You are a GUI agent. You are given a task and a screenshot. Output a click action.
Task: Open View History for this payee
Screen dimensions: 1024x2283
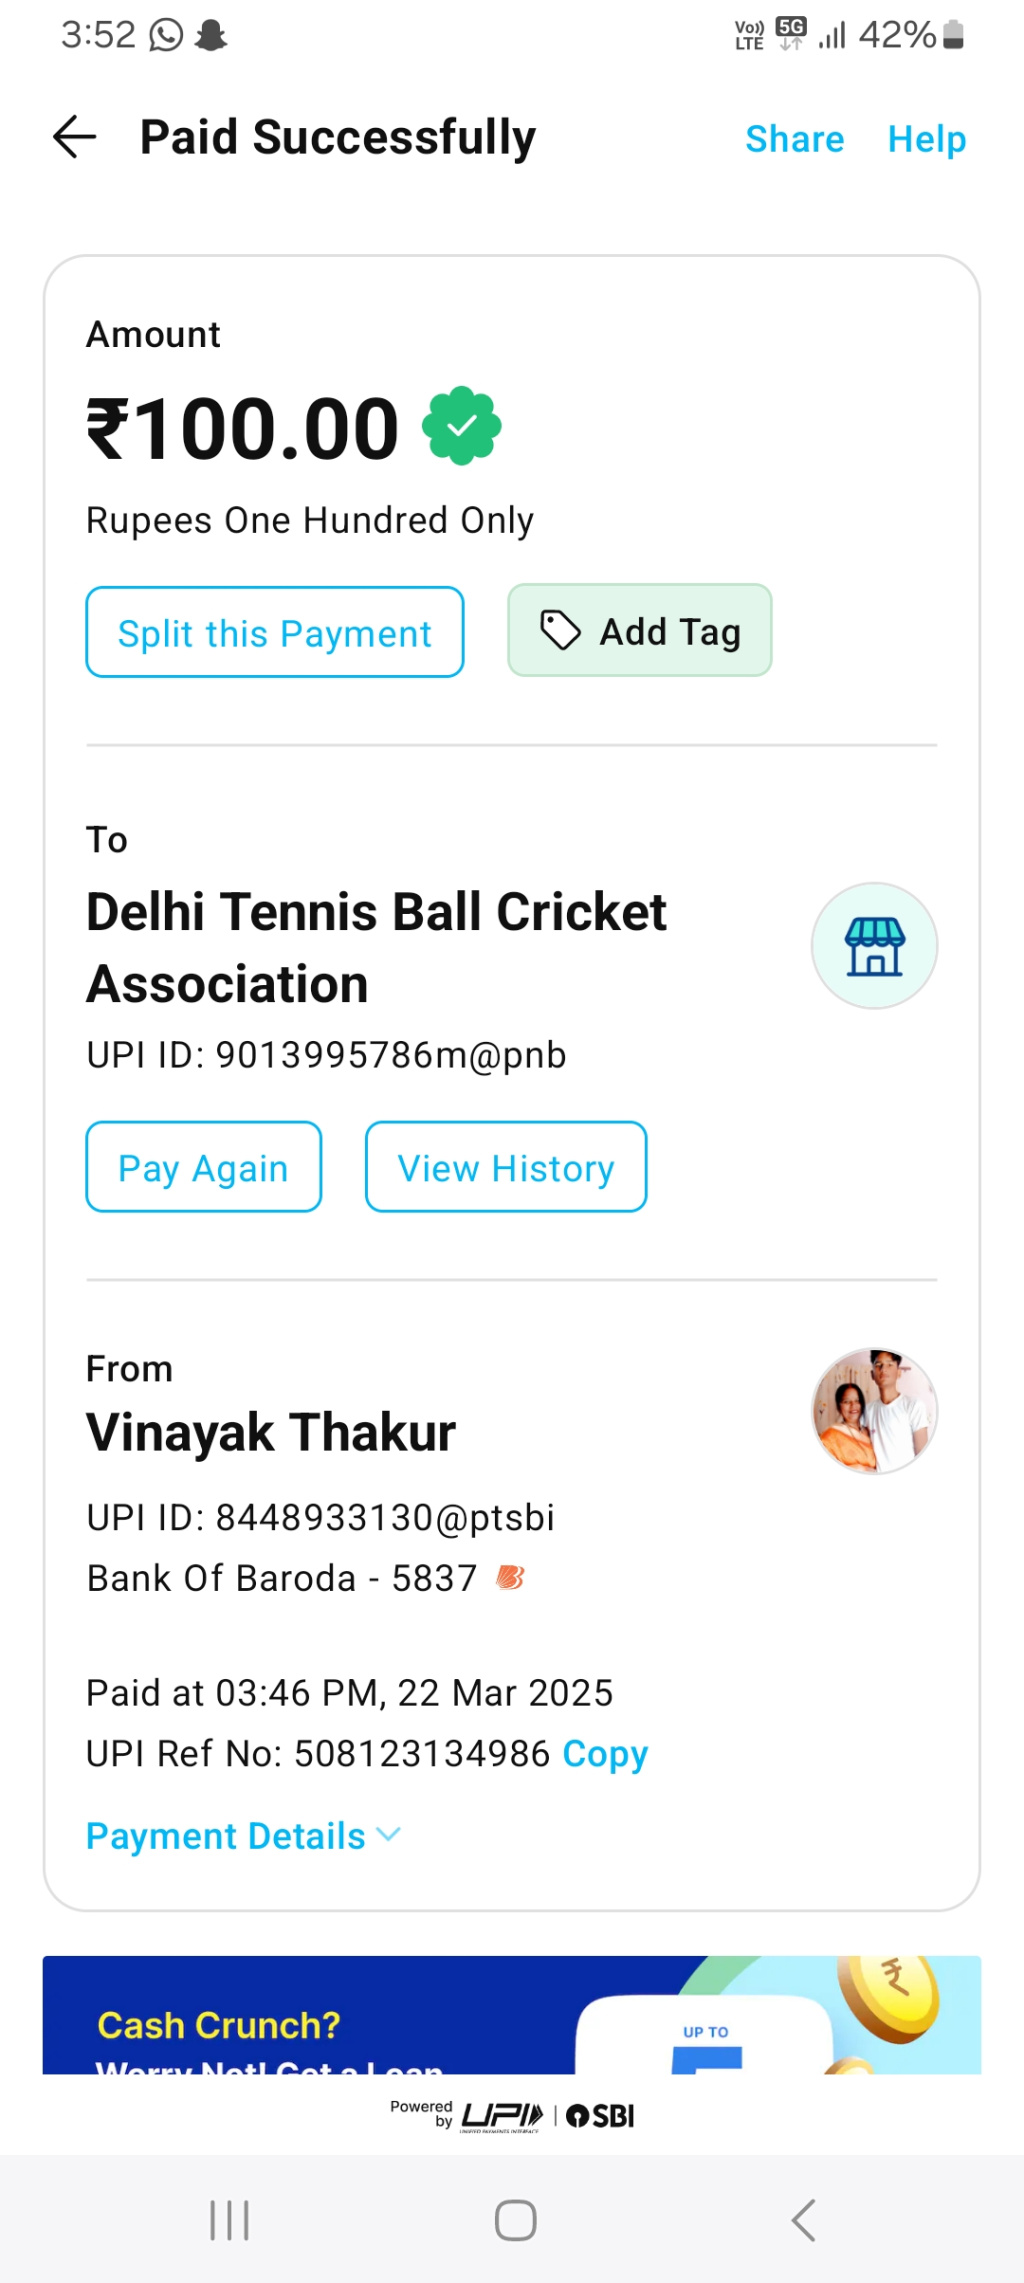[506, 1167]
